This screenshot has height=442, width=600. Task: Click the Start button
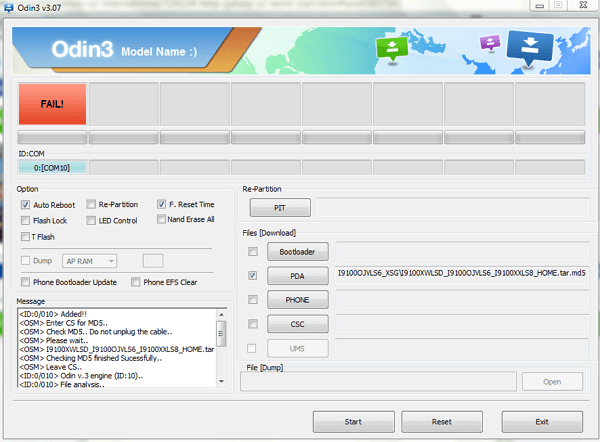[353, 422]
